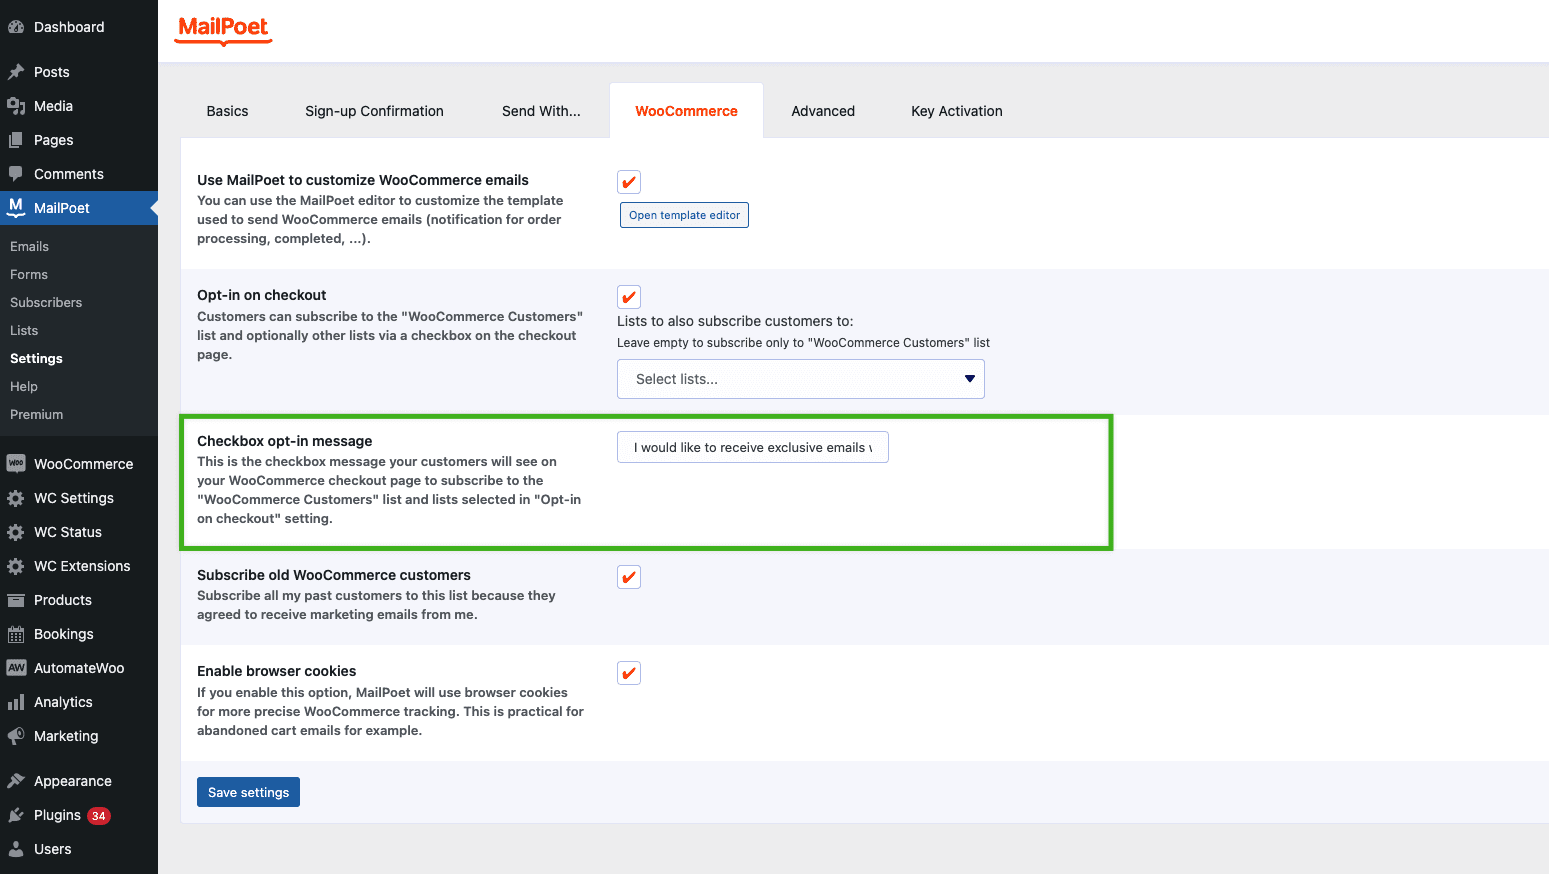Click the WC Status gear icon

[16, 532]
